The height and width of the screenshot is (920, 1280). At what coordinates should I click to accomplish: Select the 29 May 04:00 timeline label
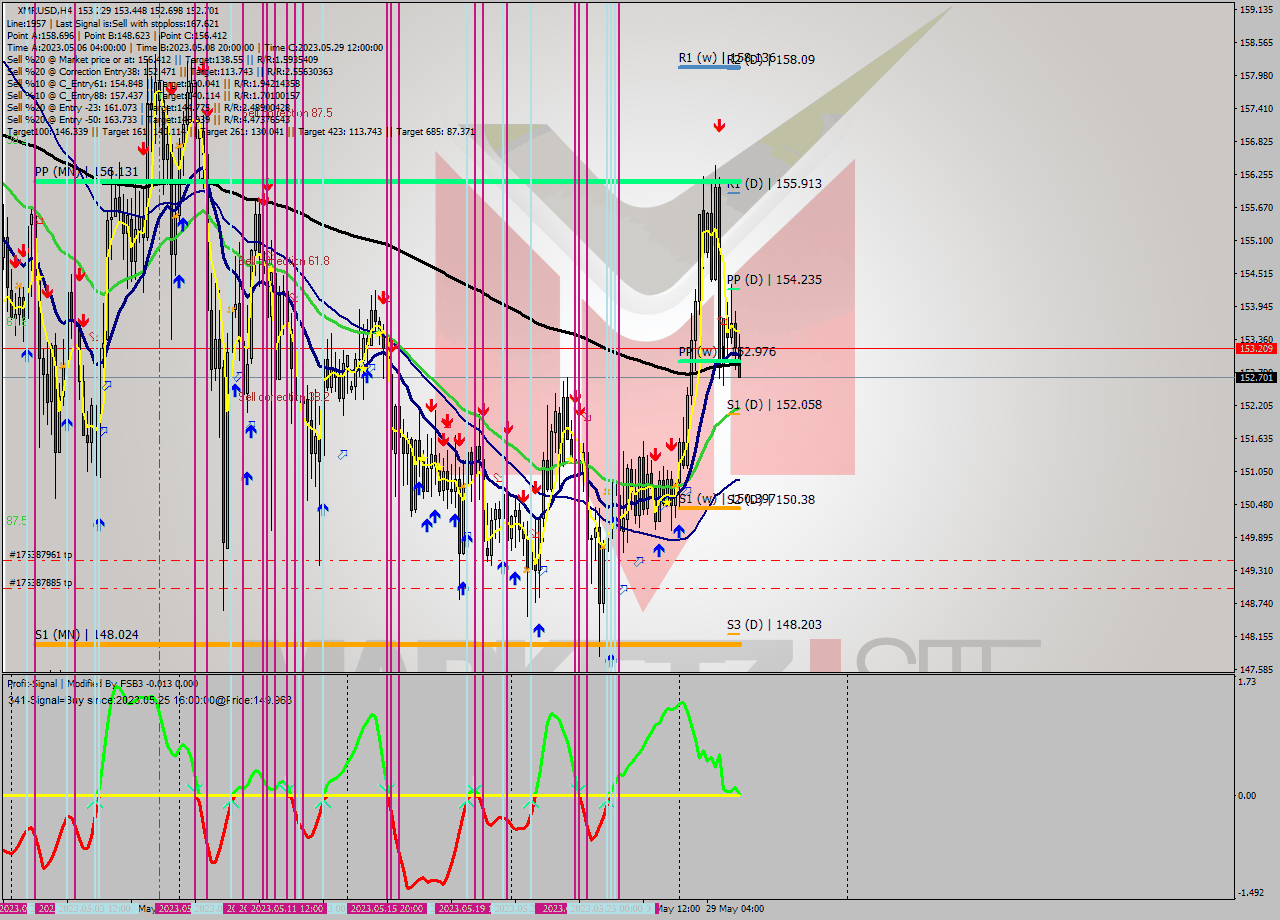tap(734, 908)
